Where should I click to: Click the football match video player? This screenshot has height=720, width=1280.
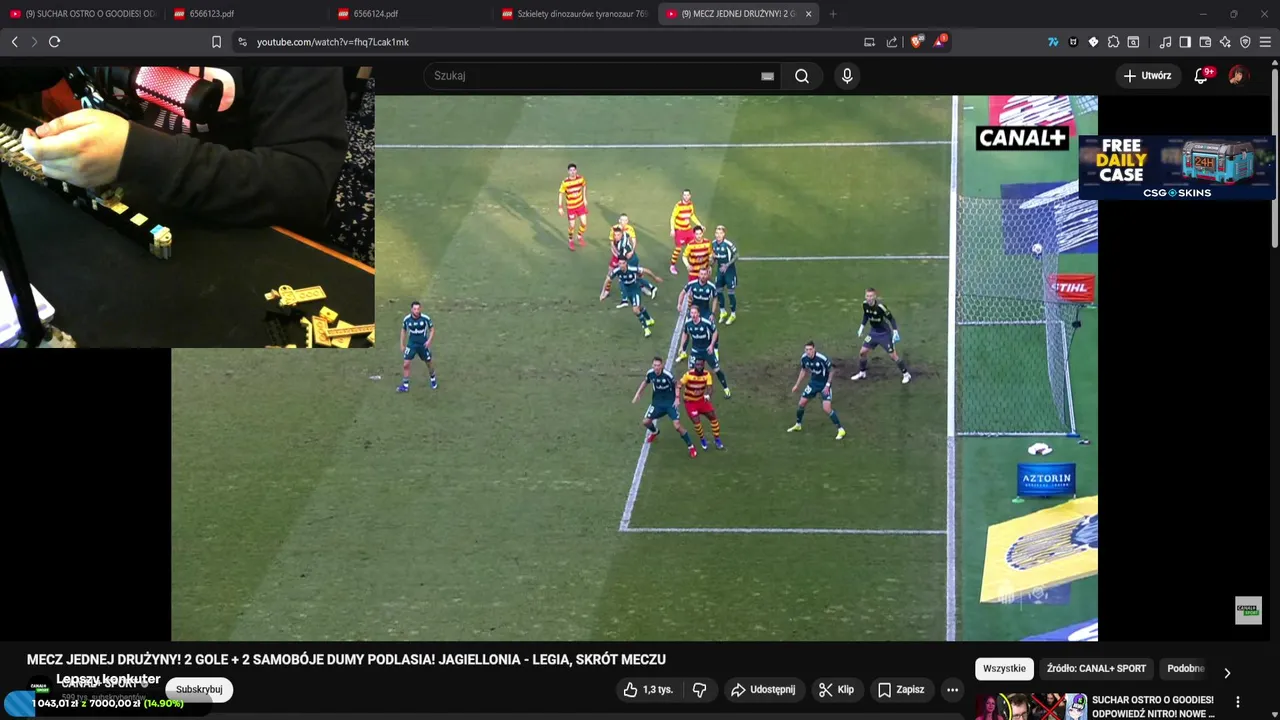[634, 368]
